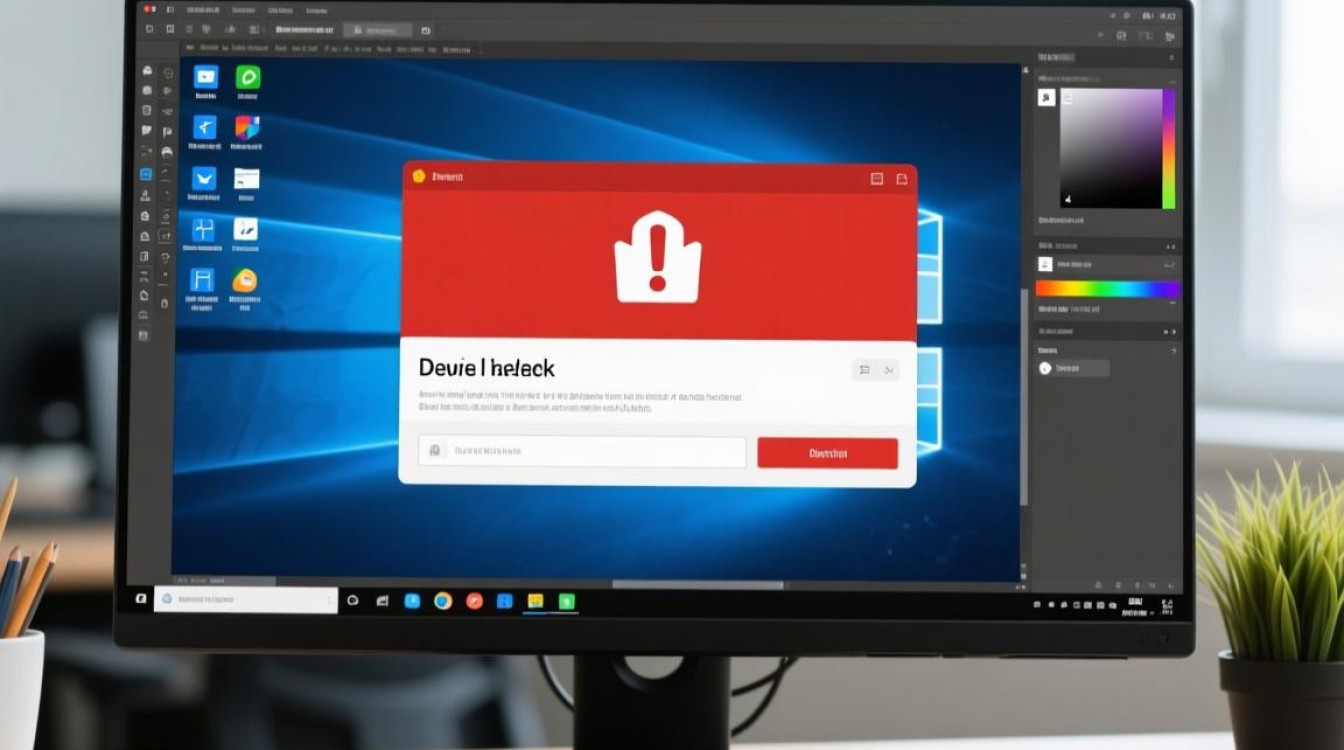The width and height of the screenshot is (1344, 750).
Task: Click the orange-red circular taskbar icon
Action: pyautogui.click(x=474, y=601)
